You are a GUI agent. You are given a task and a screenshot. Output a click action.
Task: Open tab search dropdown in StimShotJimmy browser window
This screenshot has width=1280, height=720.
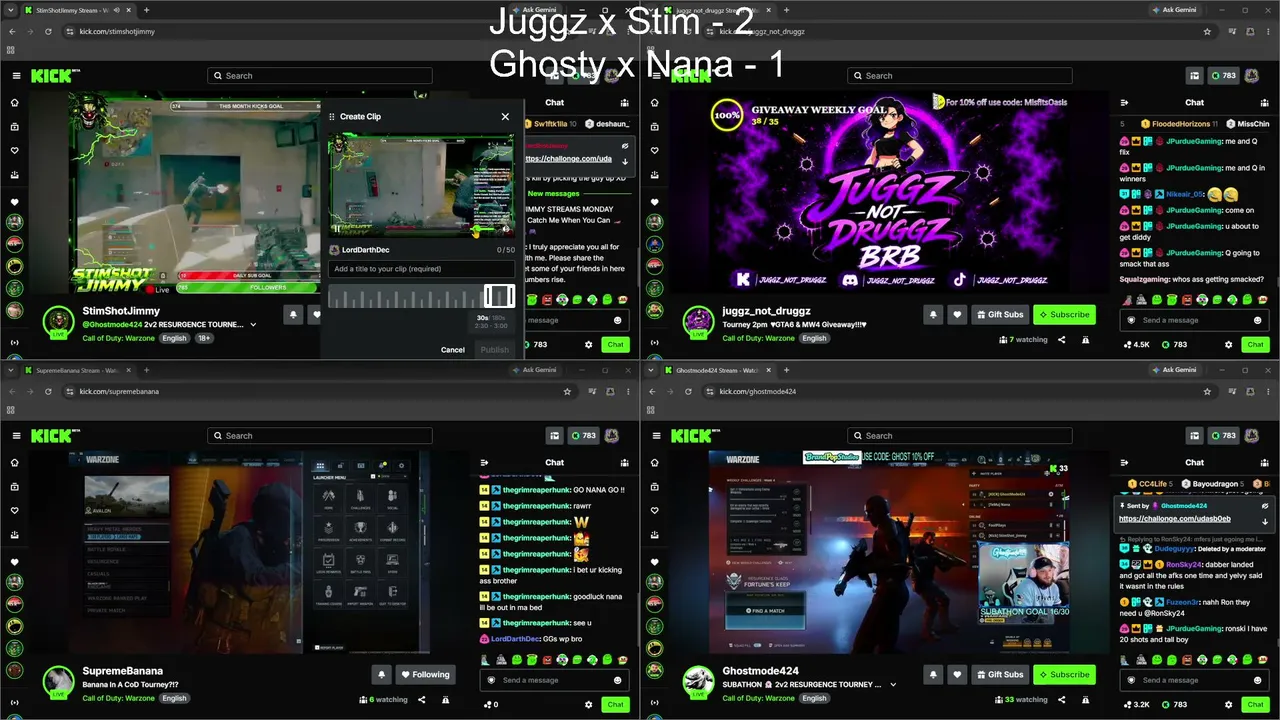[11, 10]
